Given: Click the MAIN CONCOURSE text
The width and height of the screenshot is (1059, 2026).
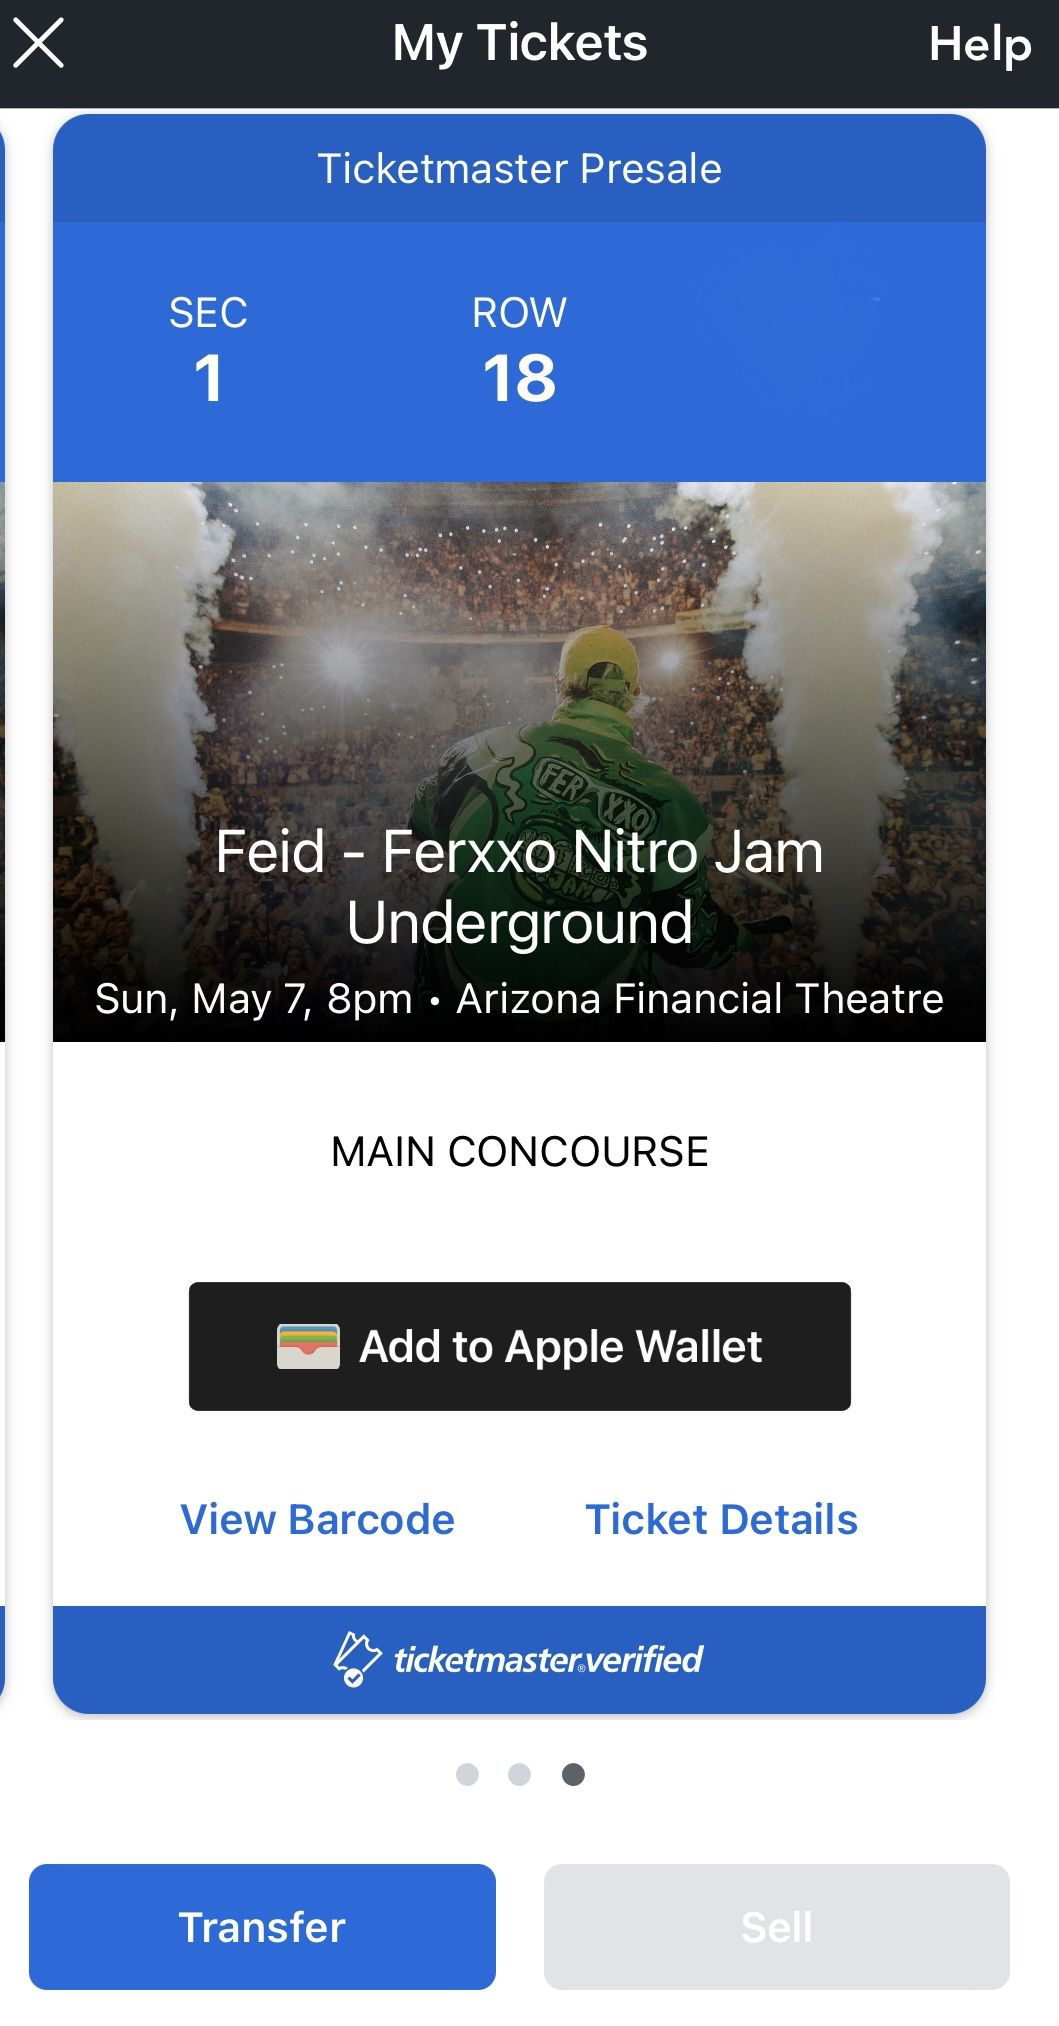Looking at the screenshot, I should (519, 1152).
